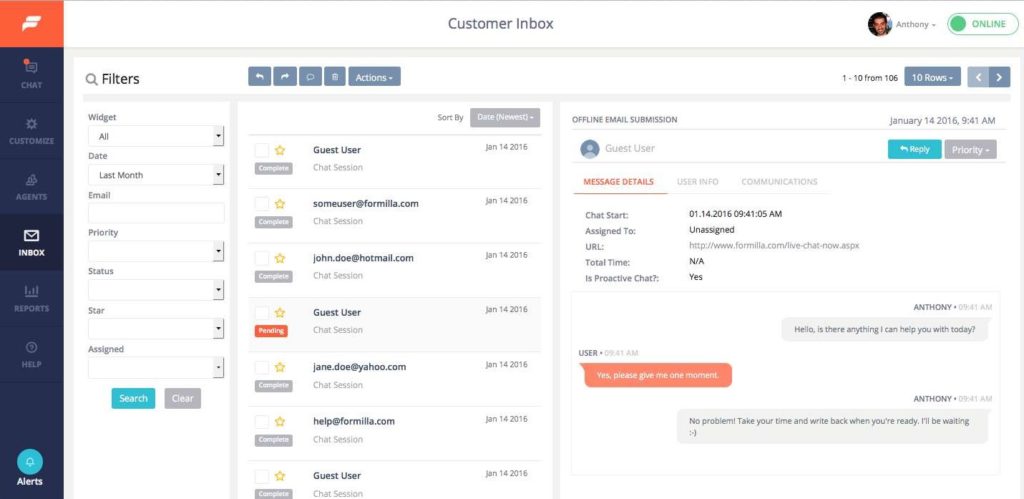1024x499 pixels.
Task: Open the Agents section in the sidebar
Action: click(x=31, y=187)
